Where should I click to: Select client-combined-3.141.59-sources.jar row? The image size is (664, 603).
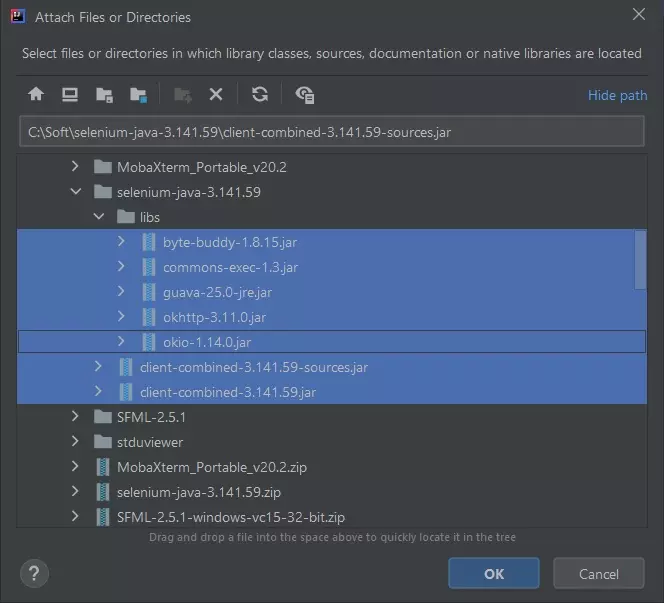pos(332,367)
